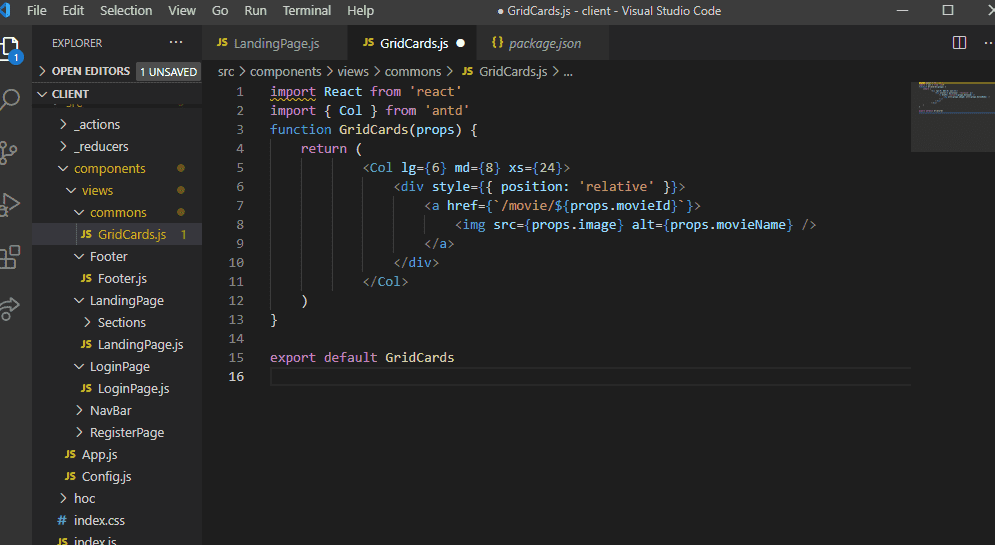Open the Explorer view in activity bar
Screen dimensions: 995x545
[x=11, y=48]
